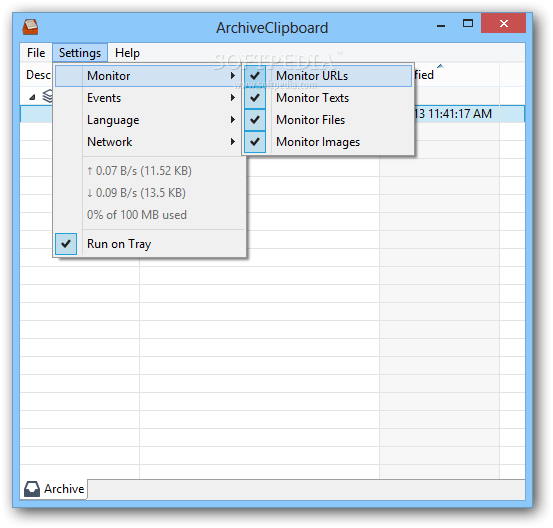Uncheck the Run on Tray checkmark
The image size is (553, 528).
(66, 244)
